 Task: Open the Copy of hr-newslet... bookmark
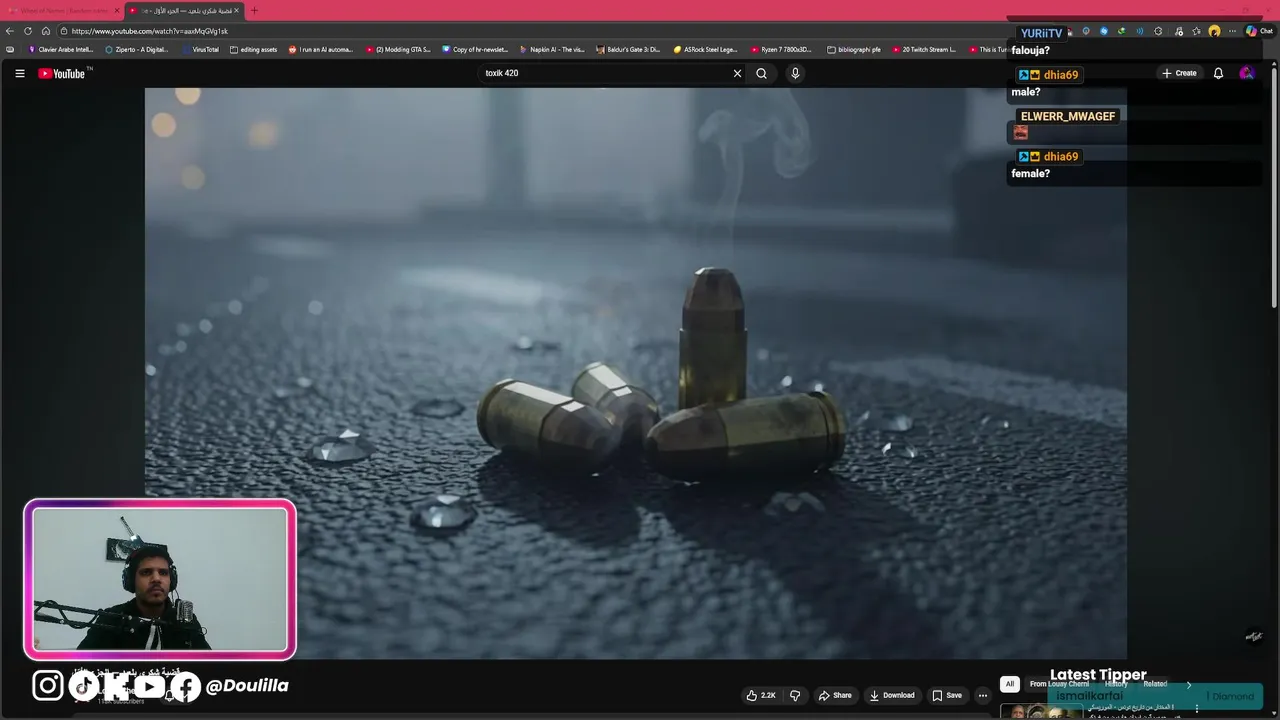475,49
